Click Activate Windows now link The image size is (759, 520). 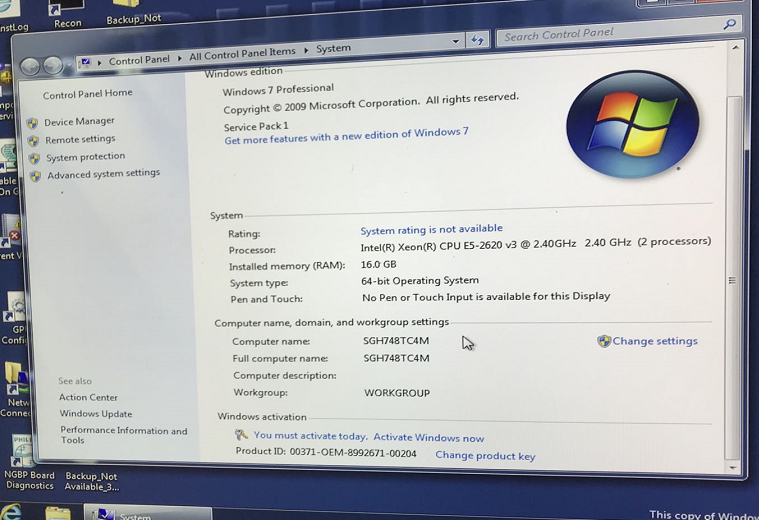coord(429,438)
